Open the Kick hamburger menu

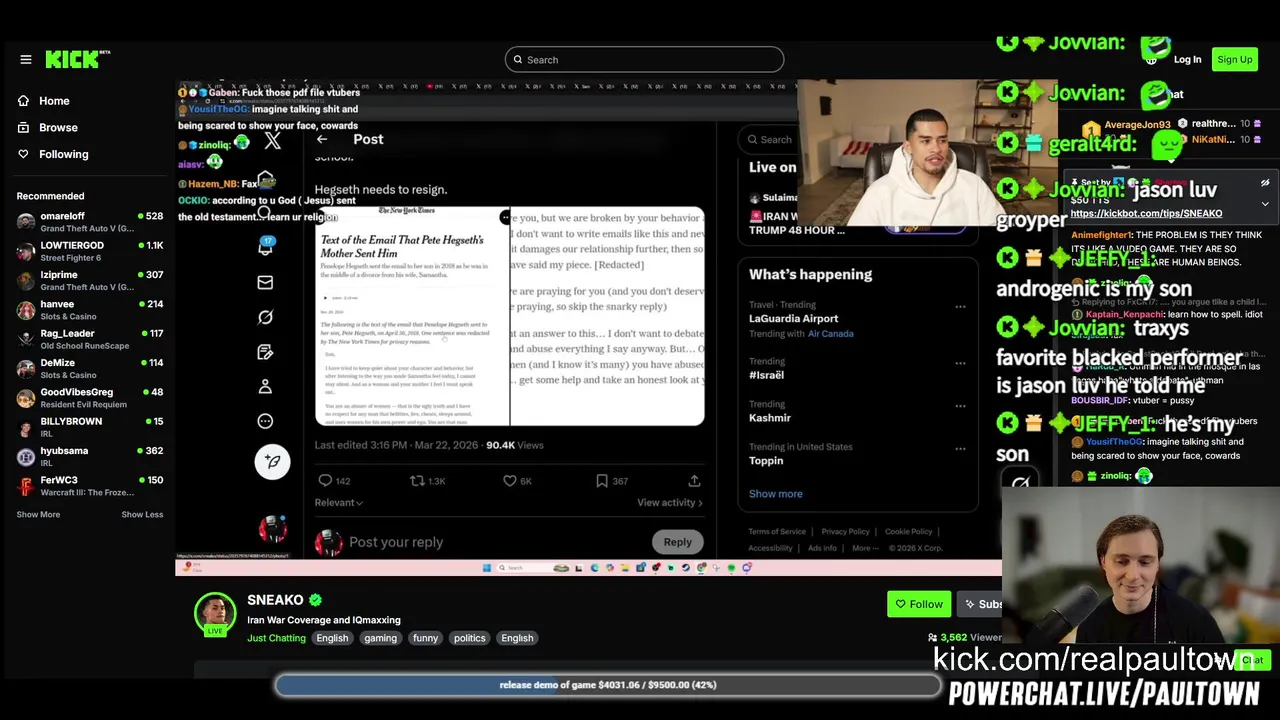click(x=26, y=60)
